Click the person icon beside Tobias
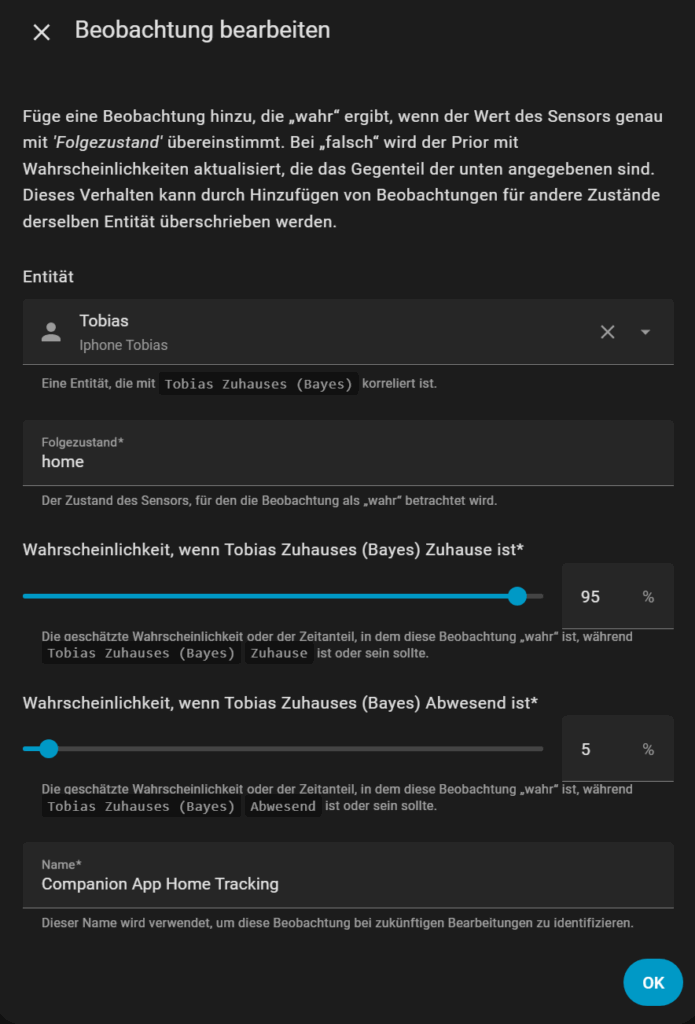 51,332
